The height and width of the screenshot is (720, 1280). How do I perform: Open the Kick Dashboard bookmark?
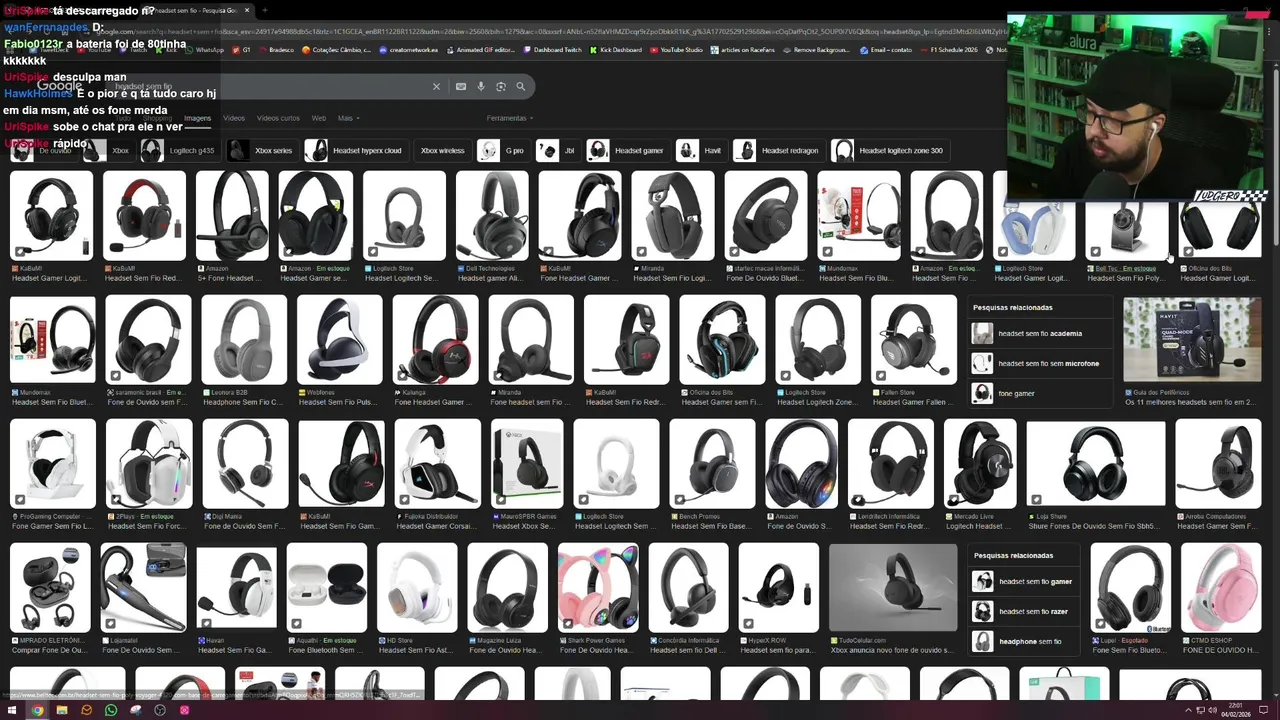616,50
